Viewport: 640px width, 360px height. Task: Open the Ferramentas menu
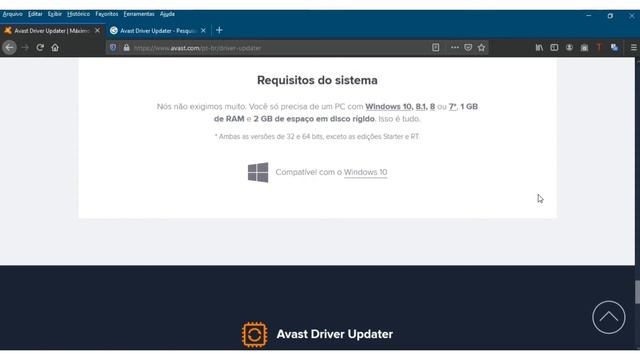point(139,14)
